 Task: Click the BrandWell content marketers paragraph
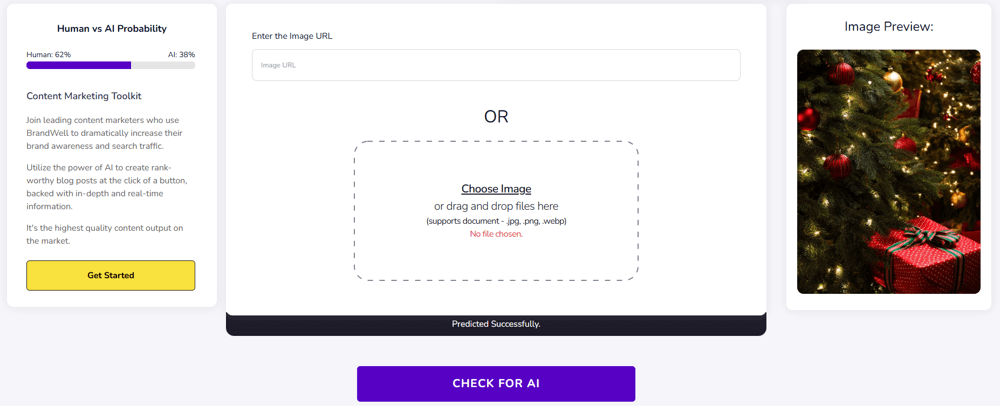(102, 133)
